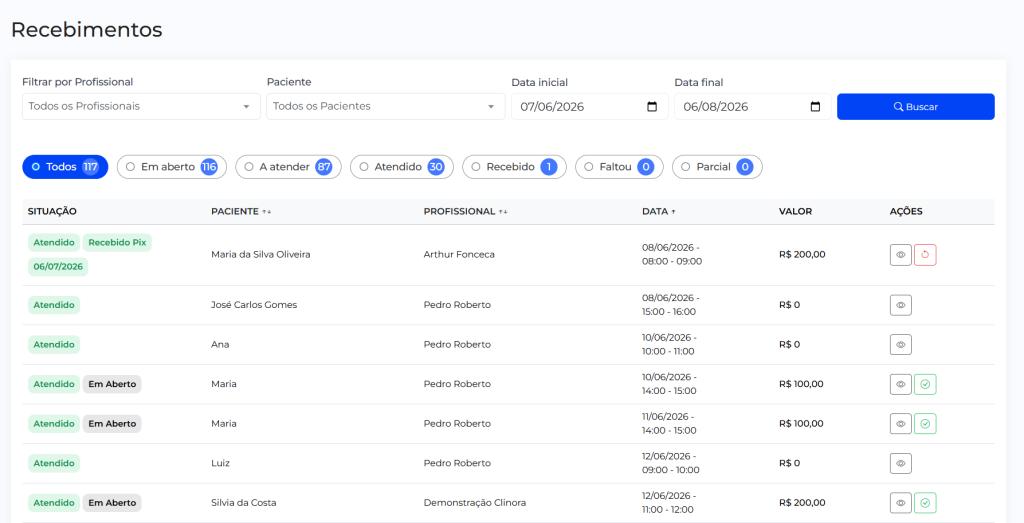1024x523 pixels.
Task: Click the Luiz patient name
Action: pos(220,464)
